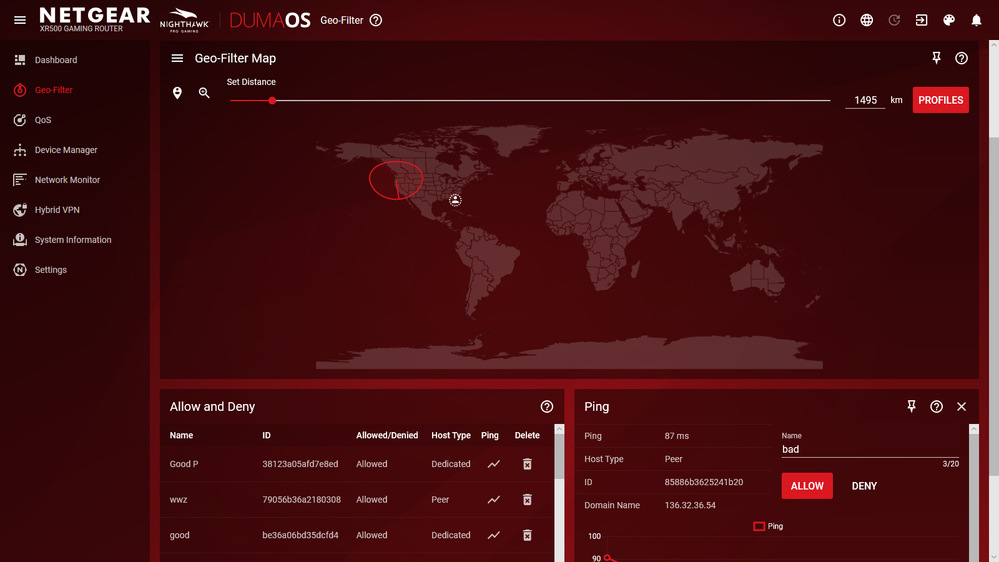
Task: Pin the Ping panel
Action: pos(911,407)
